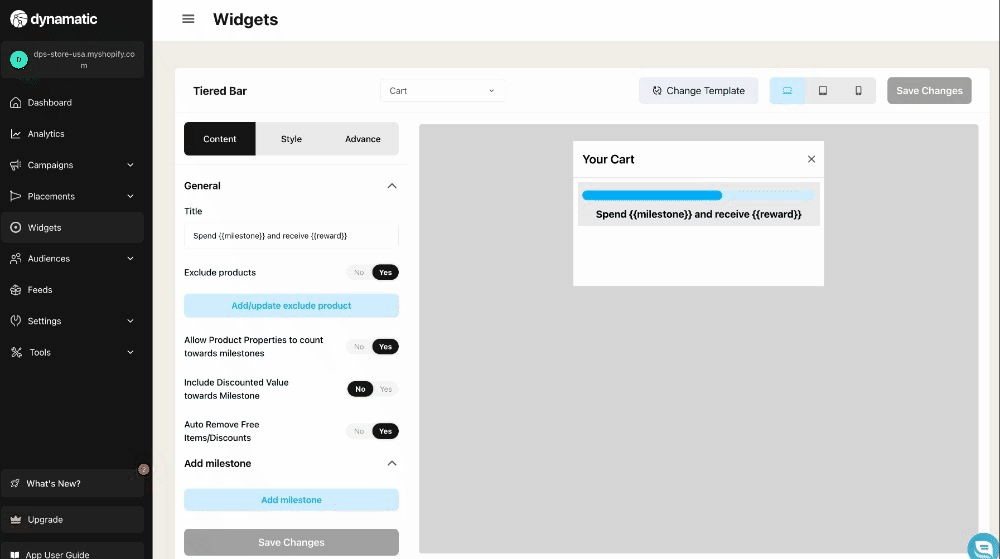Click the Feeds sidebar icon
Screen dimensions: 1000x559
coord(16,290)
